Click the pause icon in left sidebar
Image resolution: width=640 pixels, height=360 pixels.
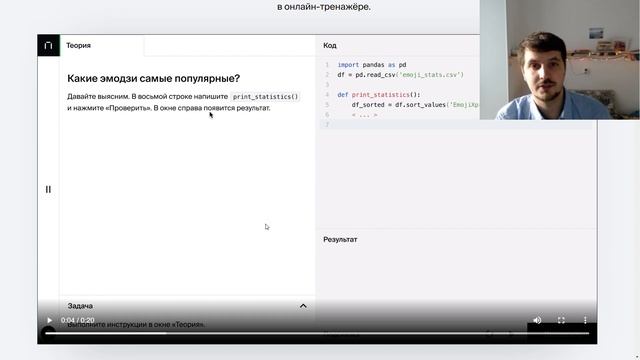pos(48,189)
